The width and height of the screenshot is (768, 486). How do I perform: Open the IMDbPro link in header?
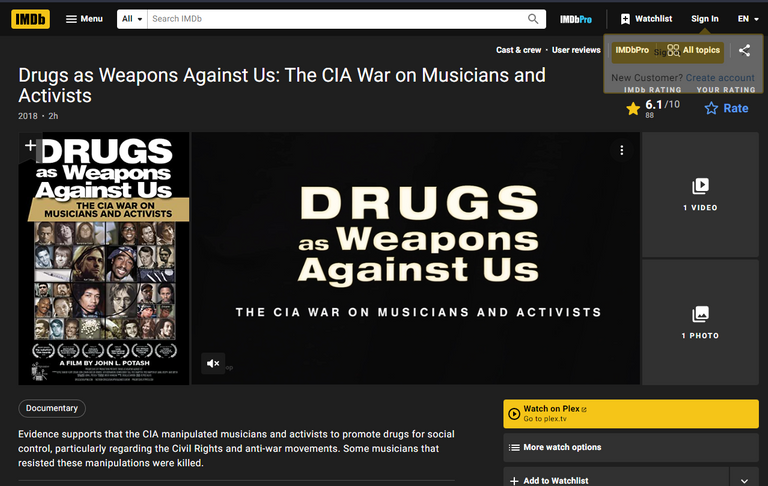point(576,20)
